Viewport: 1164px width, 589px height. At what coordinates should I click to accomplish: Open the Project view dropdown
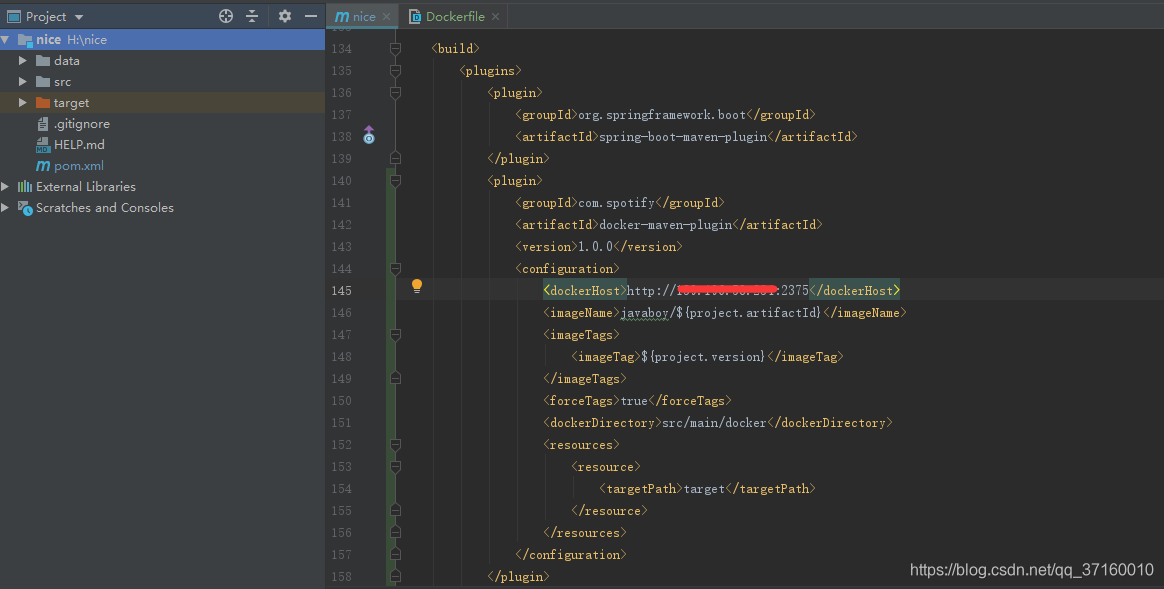[79, 16]
